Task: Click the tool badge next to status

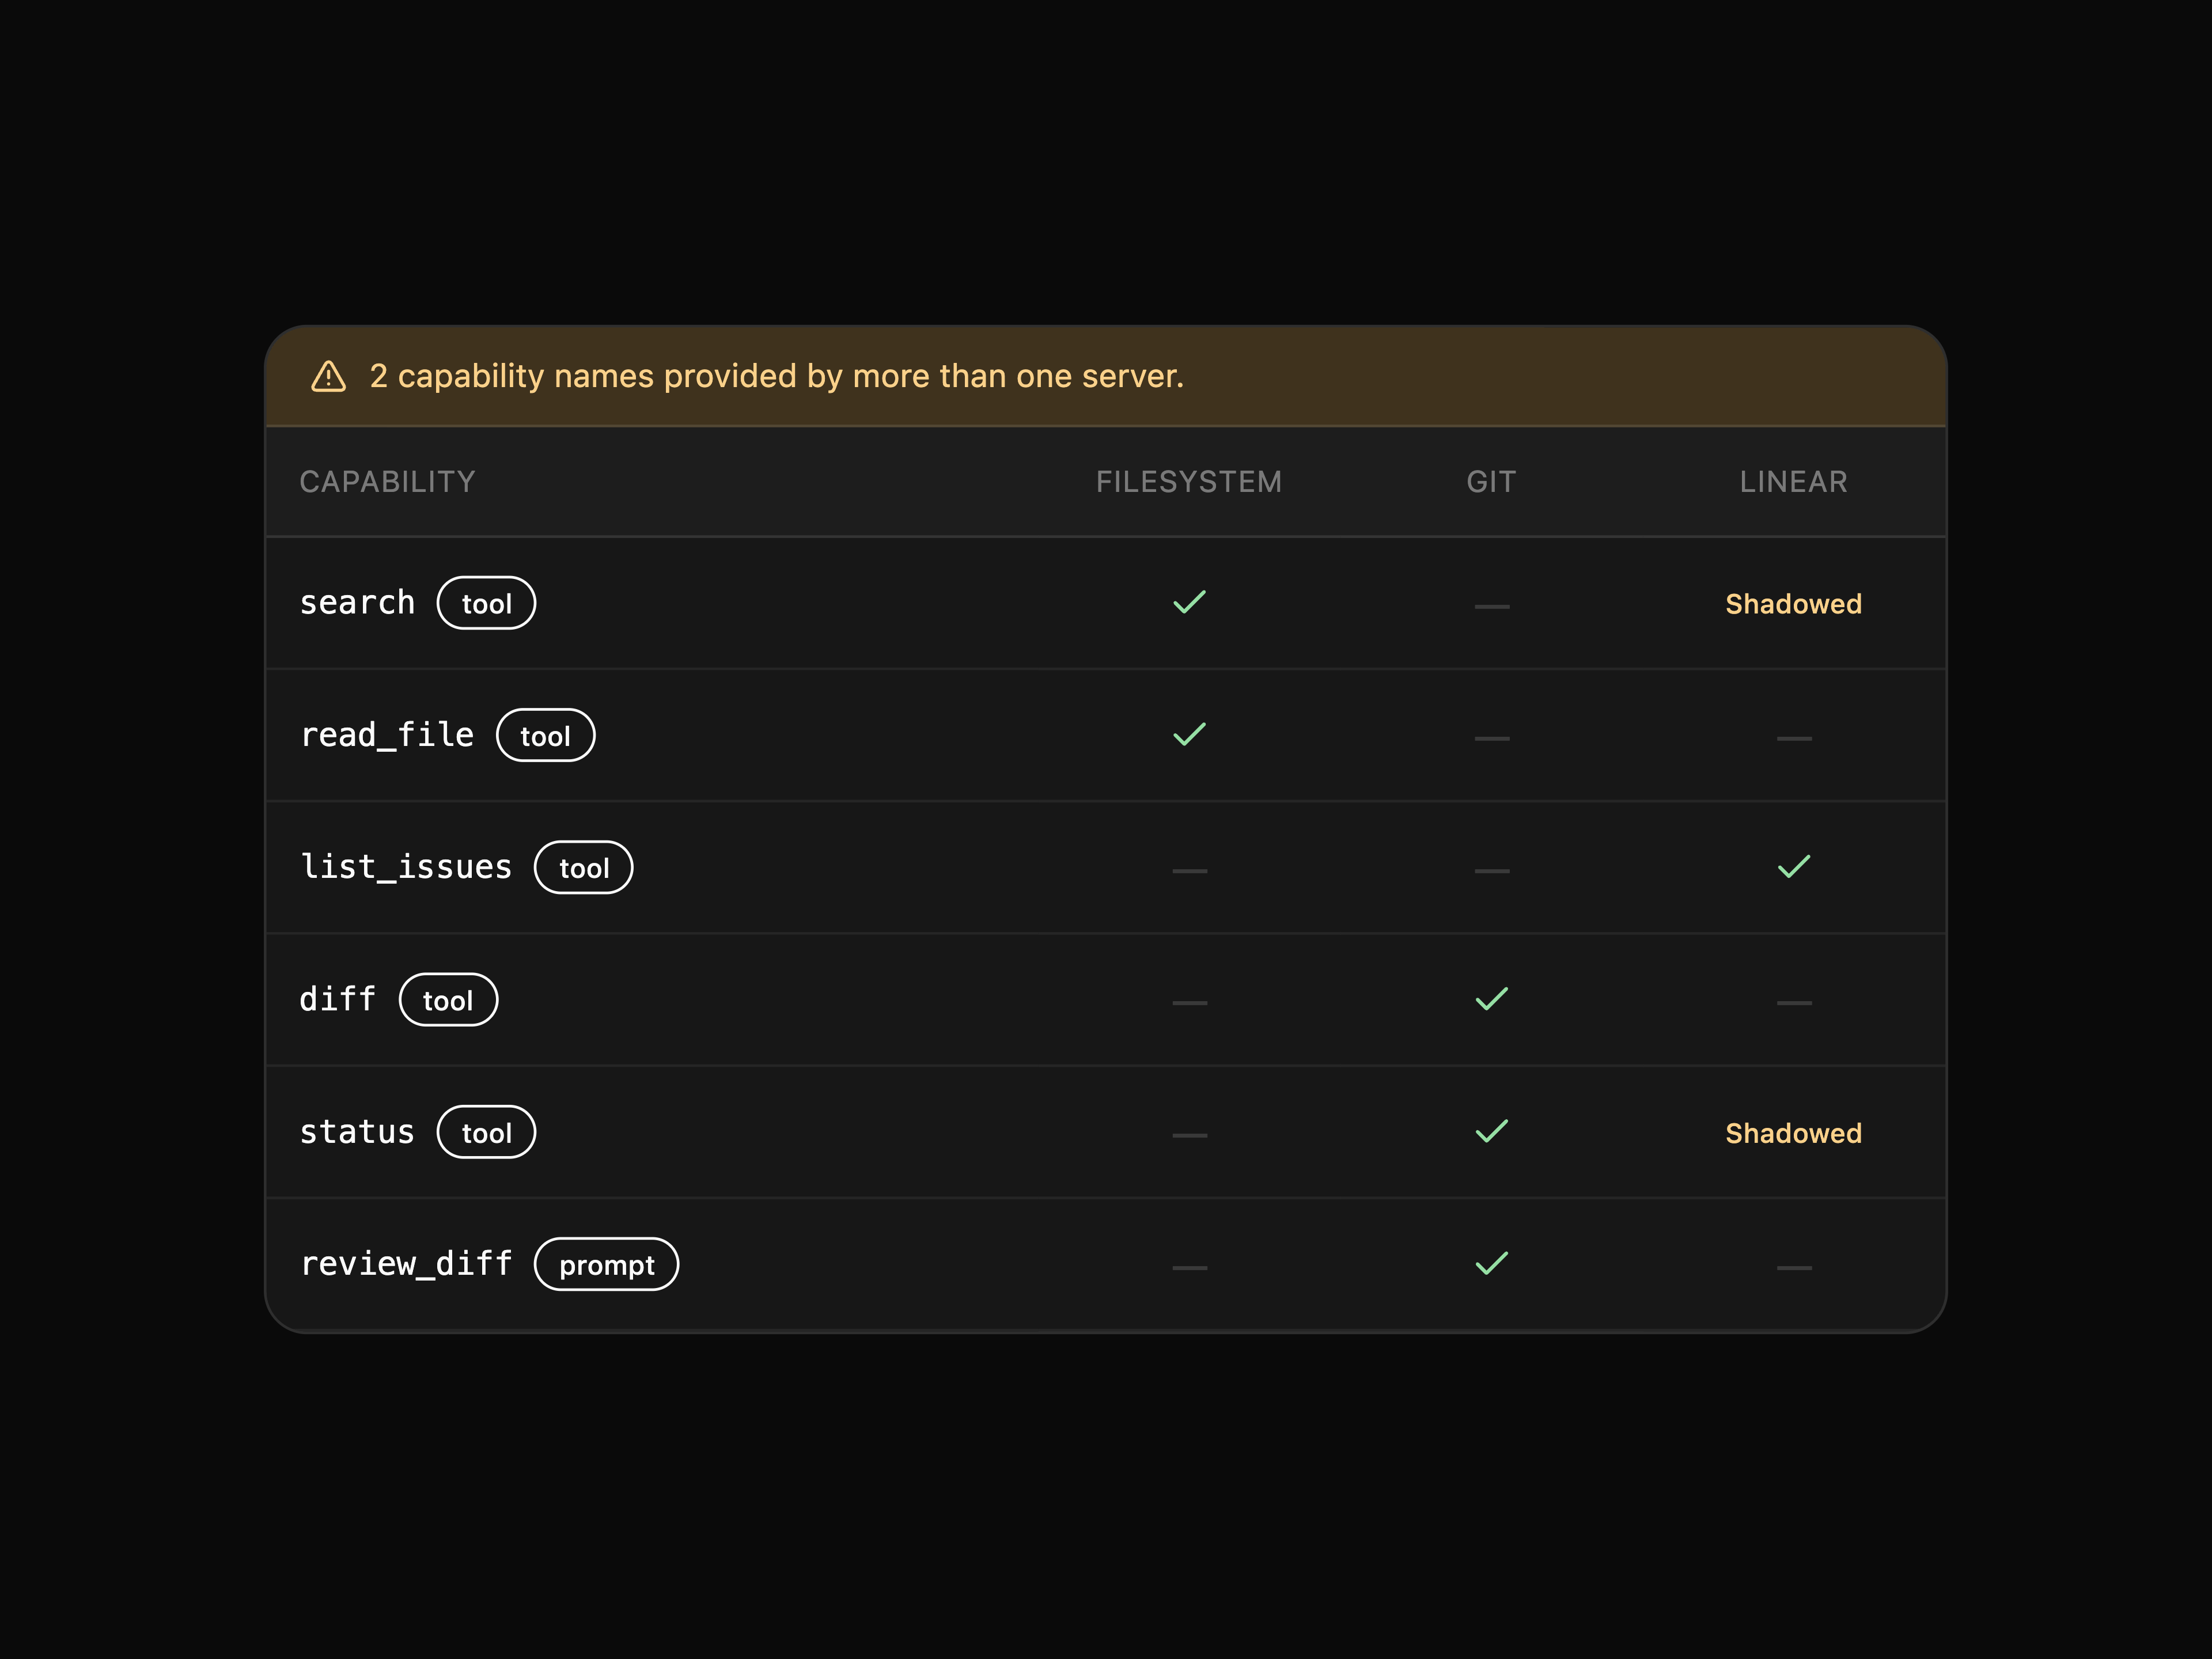Action: [486, 1132]
